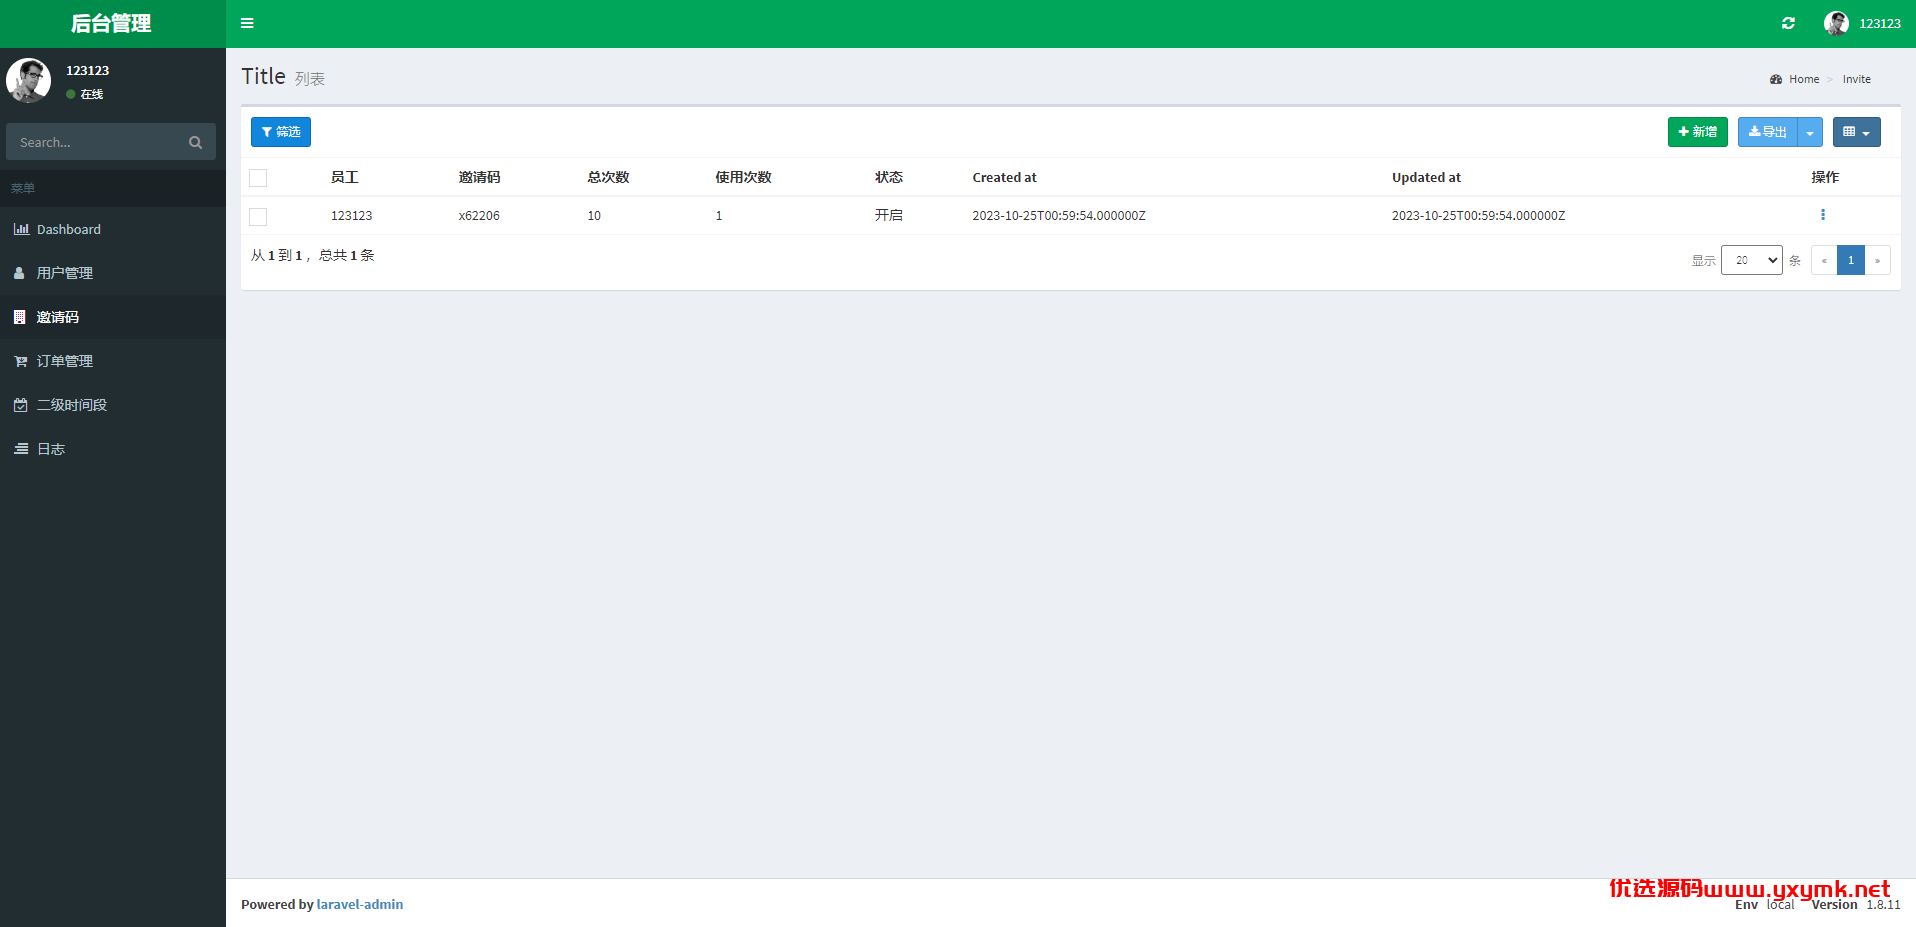Open 日志 sidebar menu
The width and height of the screenshot is (1916, 927).
coord(113,449)
